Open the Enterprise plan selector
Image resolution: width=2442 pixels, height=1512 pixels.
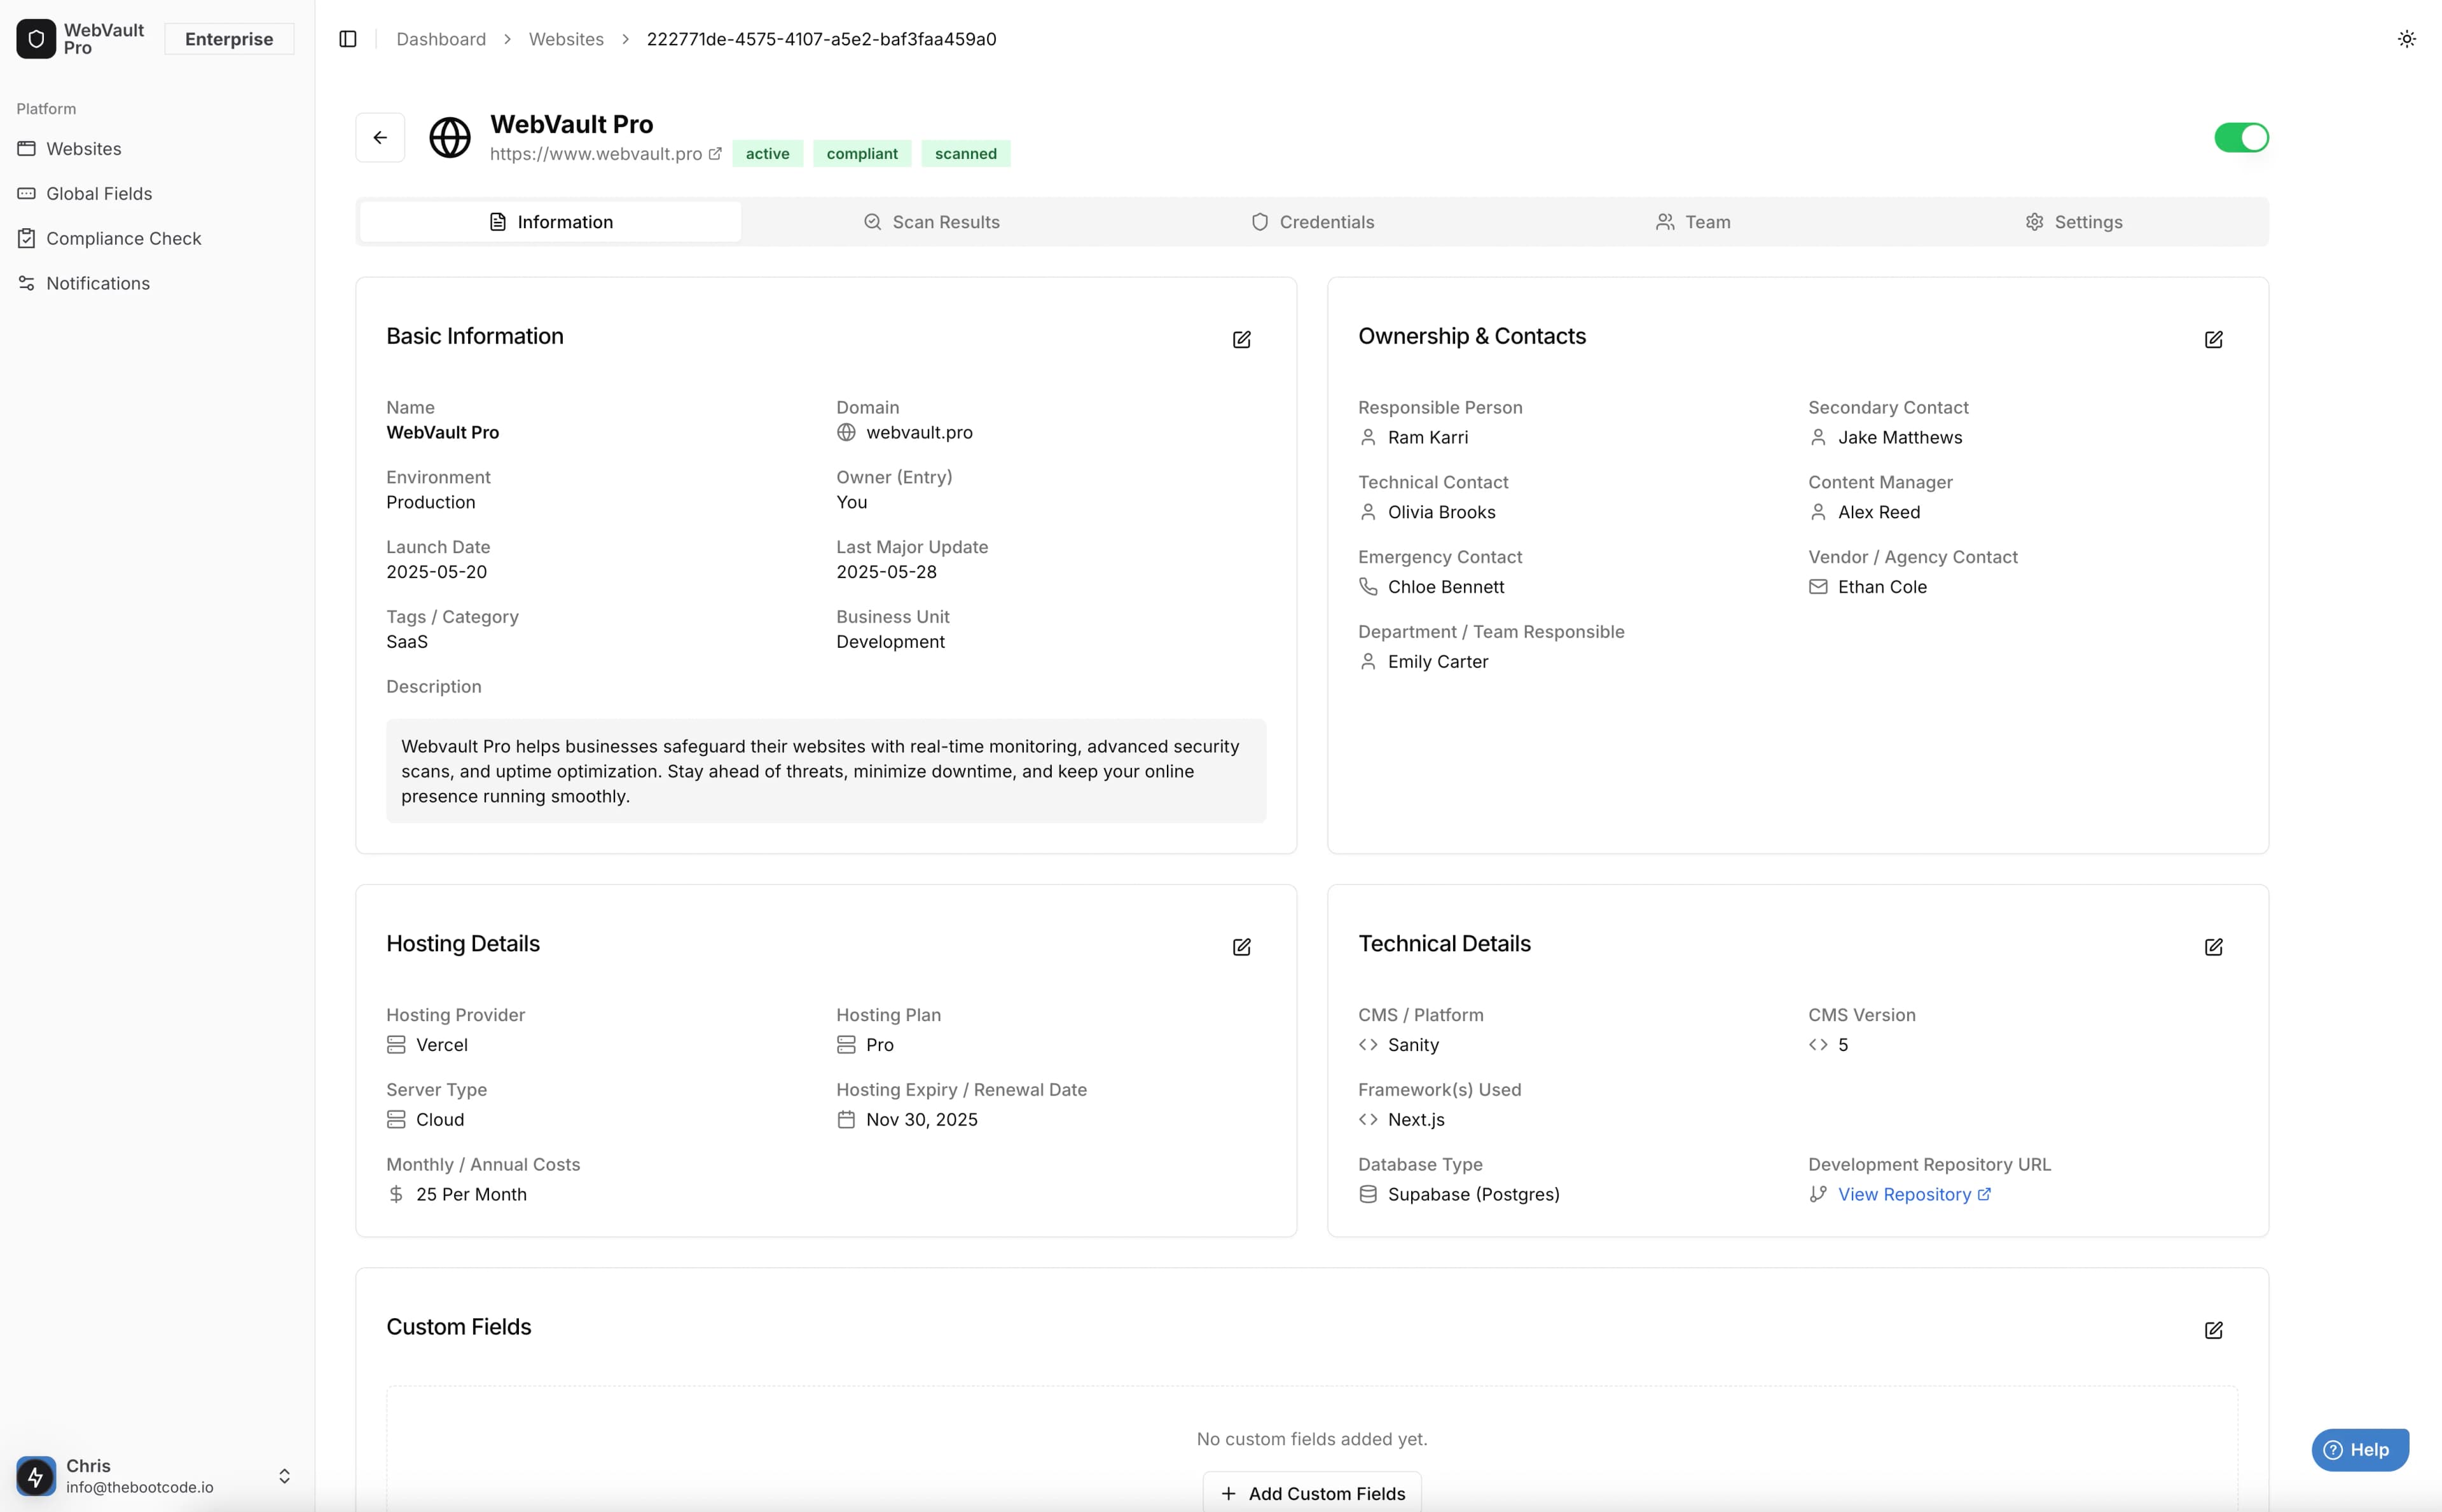pos(229,39)
